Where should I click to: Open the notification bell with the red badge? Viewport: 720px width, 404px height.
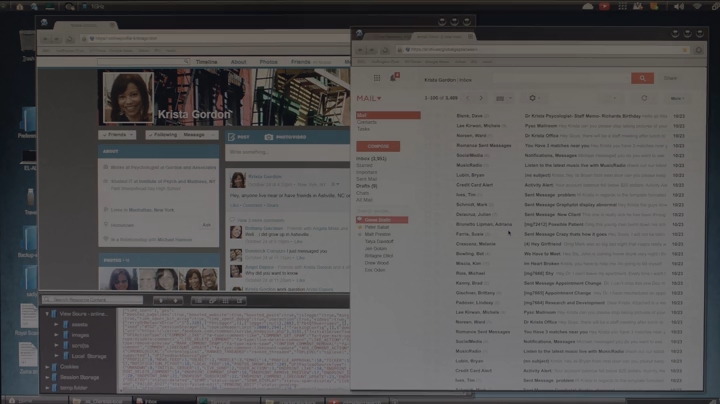tap(394, 77)
